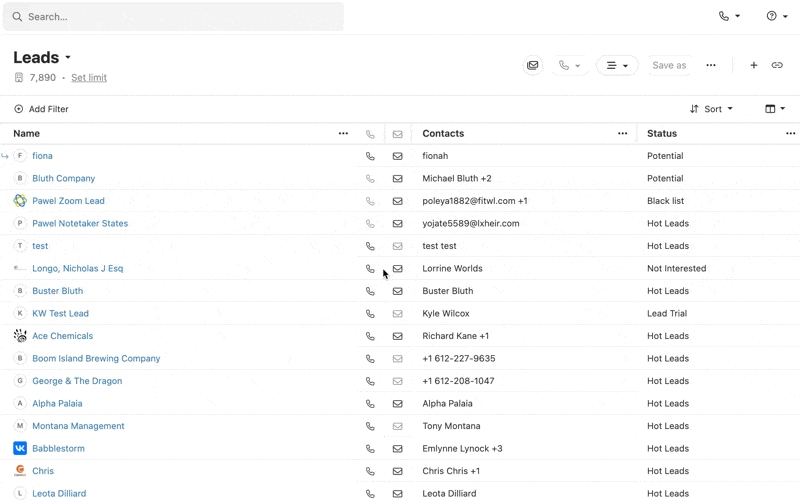Click the Babblestorm VK logo thumbnail
Image resolution: width=800 pixels, height=502 pixels.
click(x=20, y=448)
